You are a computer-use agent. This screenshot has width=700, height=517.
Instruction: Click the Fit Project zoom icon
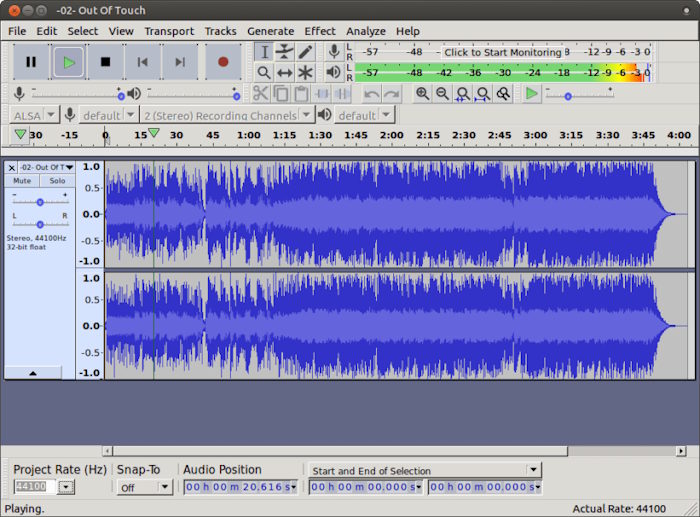click(483, 94)
